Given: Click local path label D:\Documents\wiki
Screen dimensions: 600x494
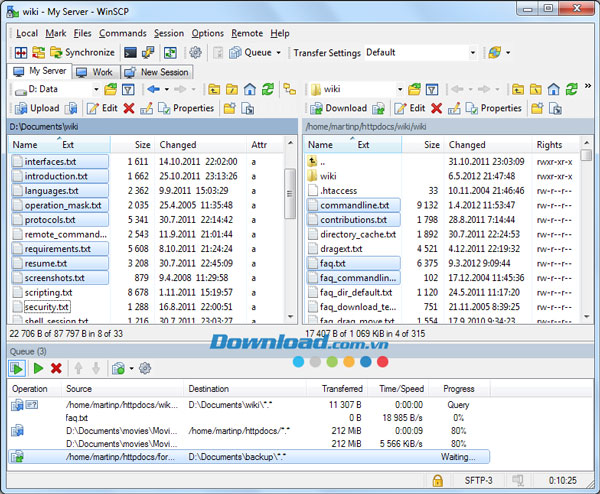Looking at the screenshot, I should pyautogui.click(x=44, y=127).
